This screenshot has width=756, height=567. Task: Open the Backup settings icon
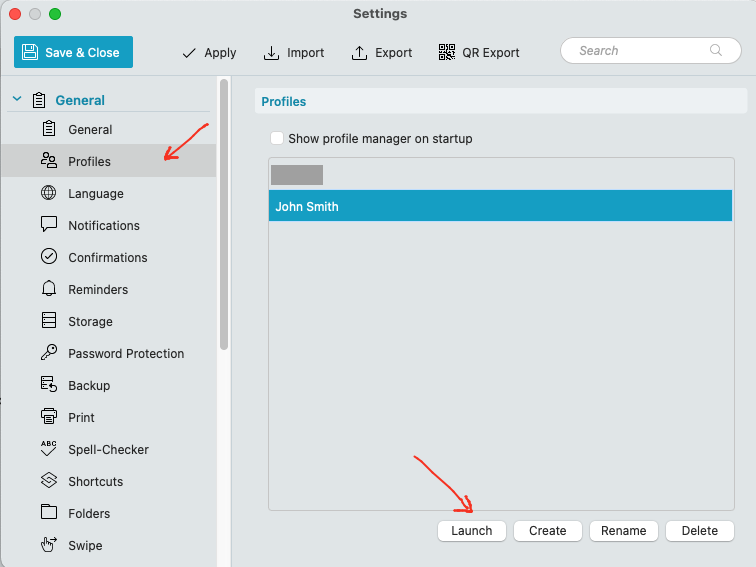coord(49,385)
